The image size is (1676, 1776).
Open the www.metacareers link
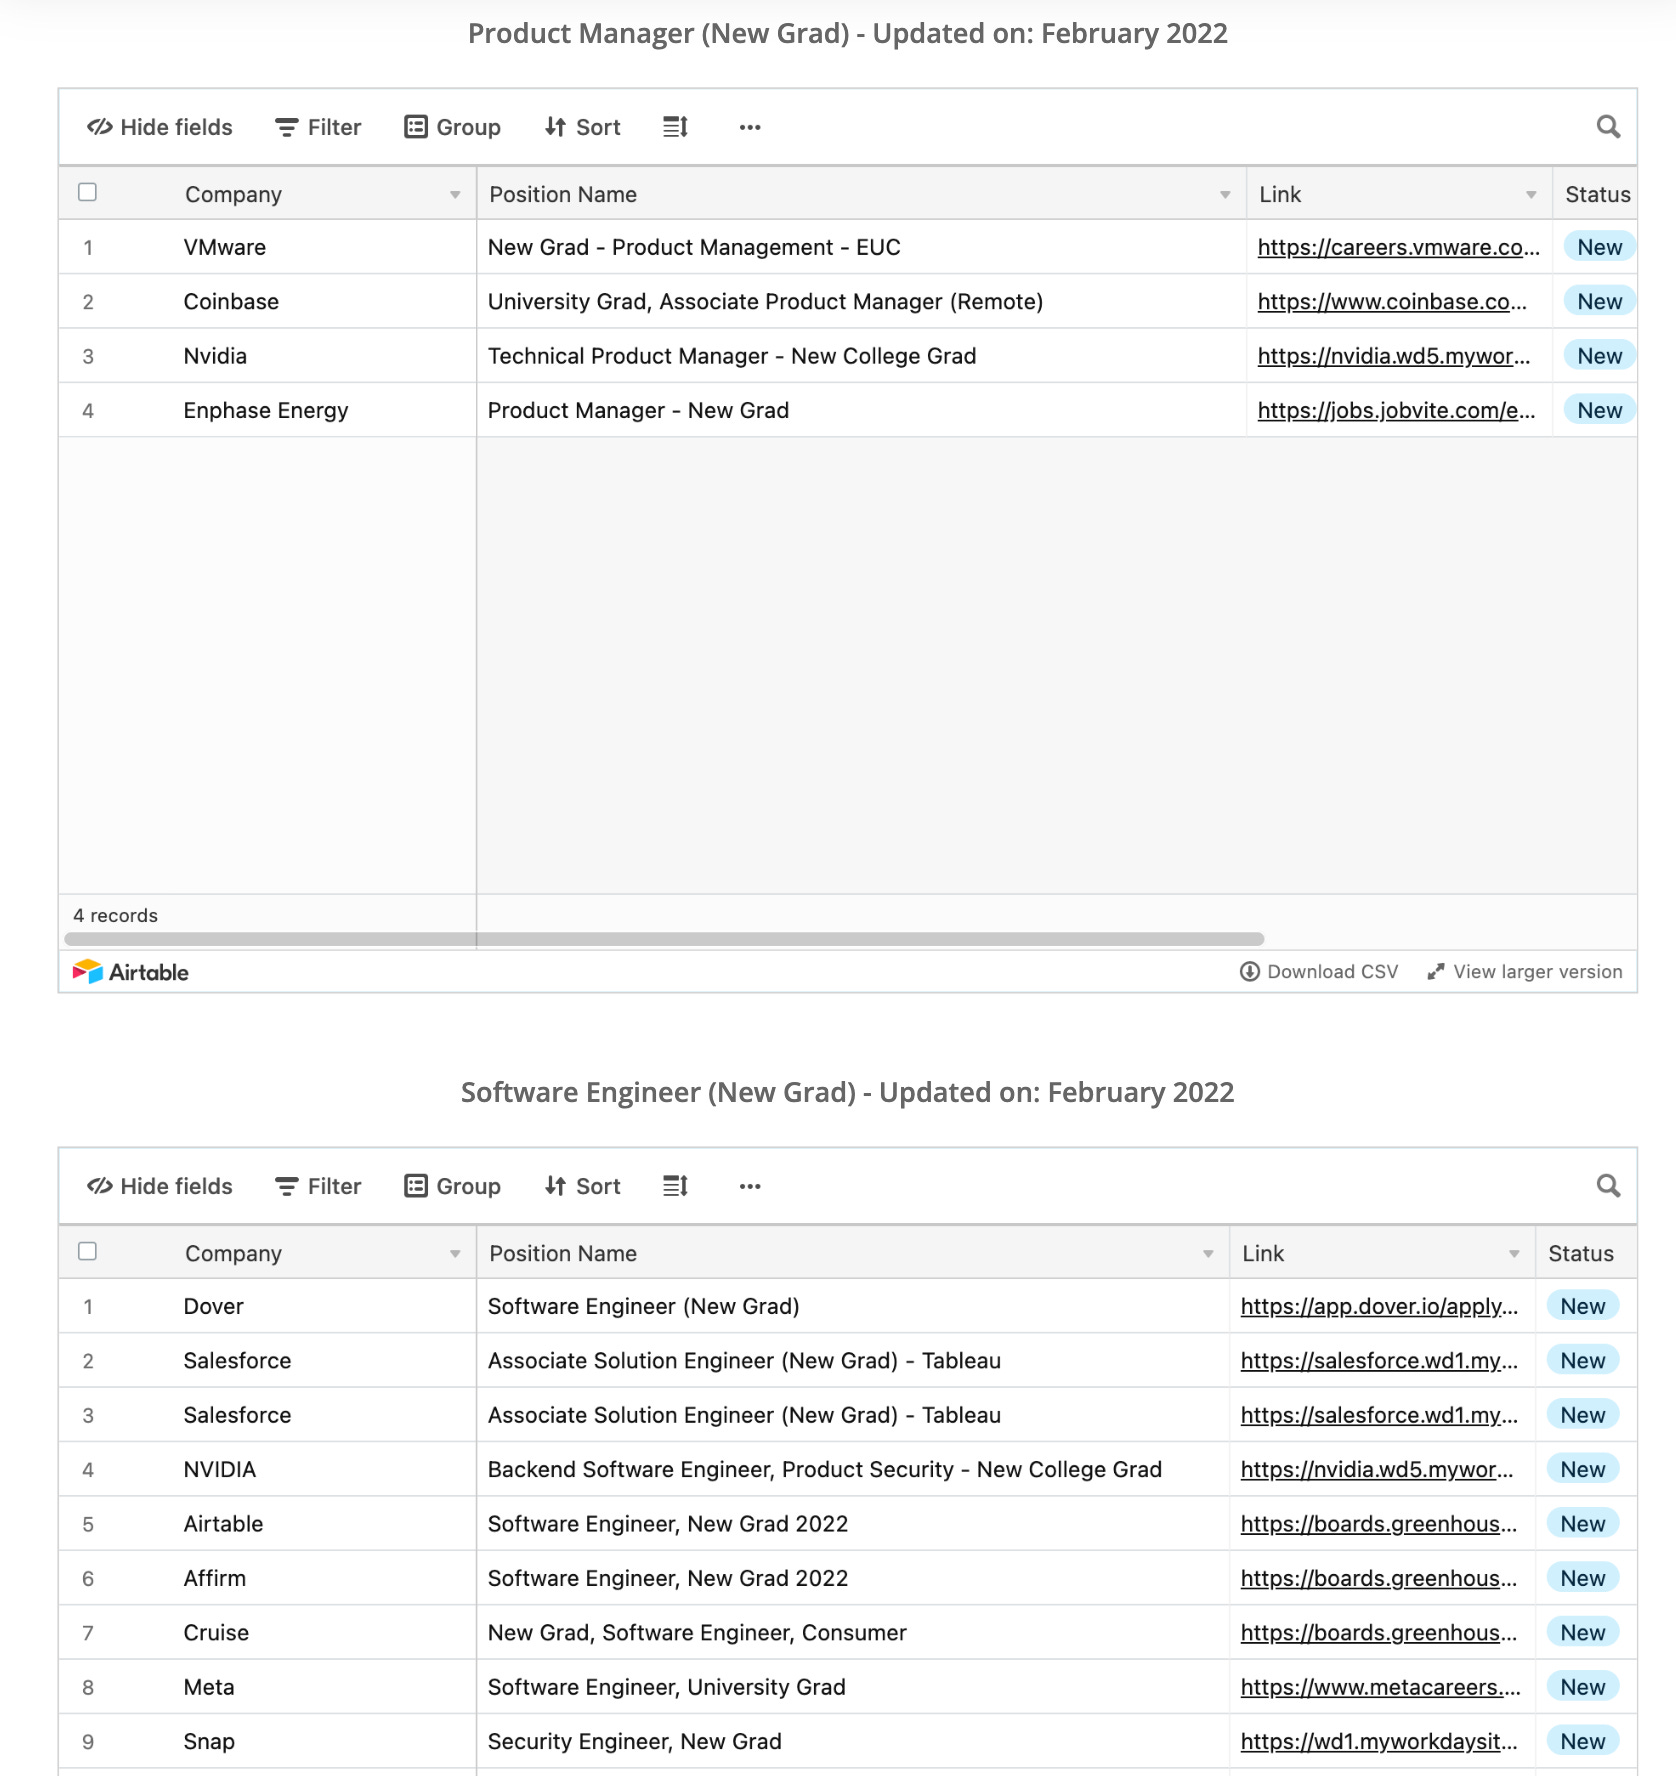point(1380,1687)
